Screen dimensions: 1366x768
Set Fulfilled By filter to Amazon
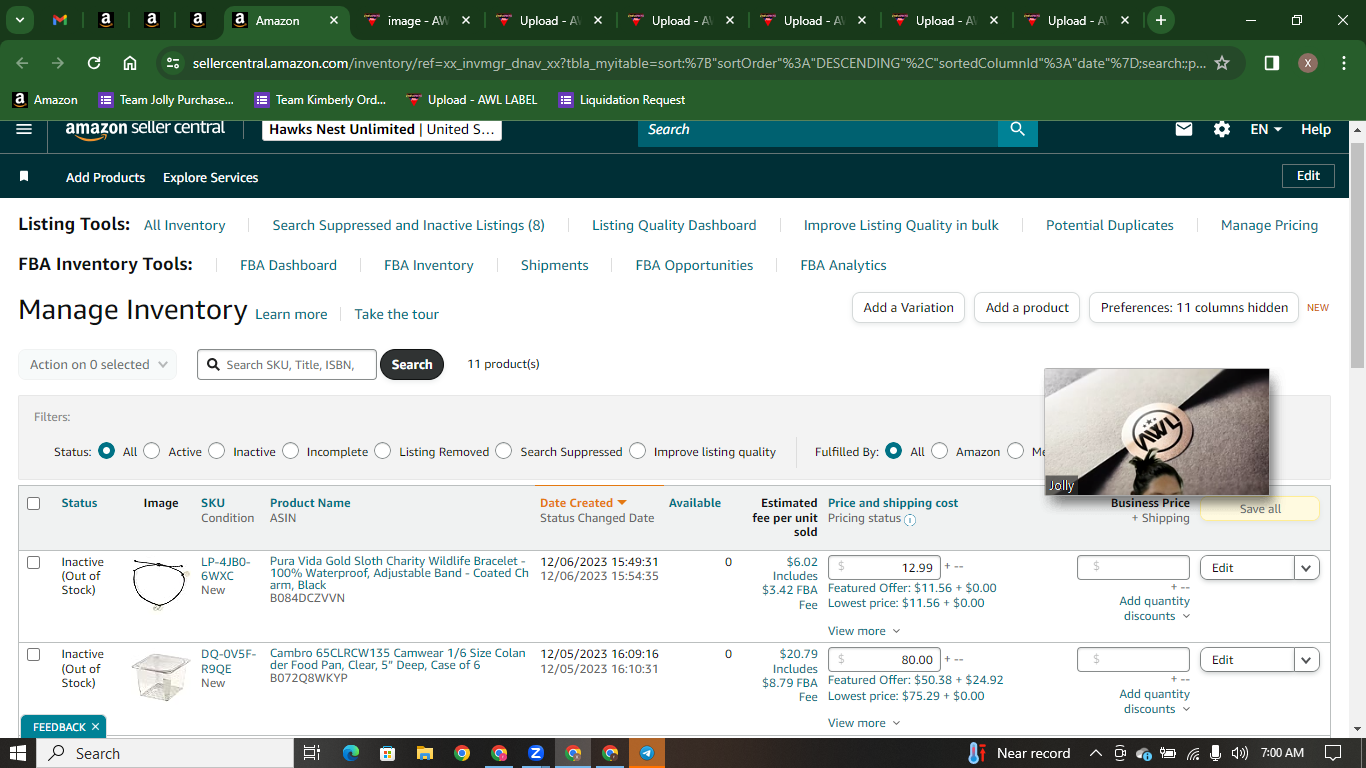pyautogui.click(x=940, y=451)
